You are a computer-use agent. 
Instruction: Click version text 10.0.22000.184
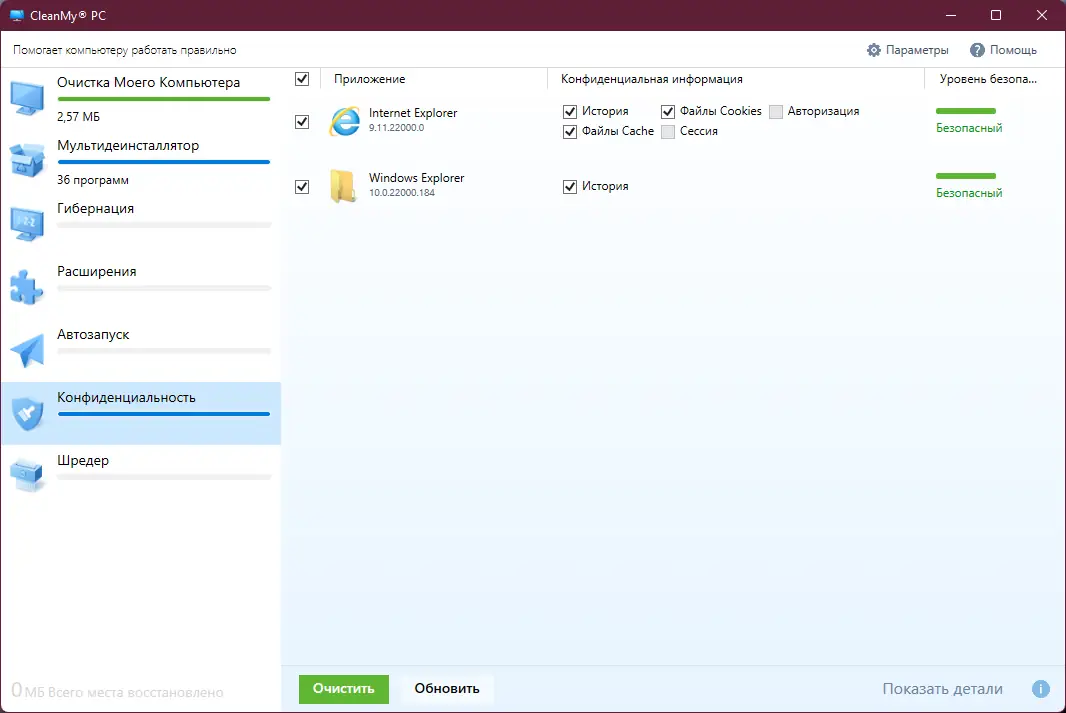[x=402, y=193]
